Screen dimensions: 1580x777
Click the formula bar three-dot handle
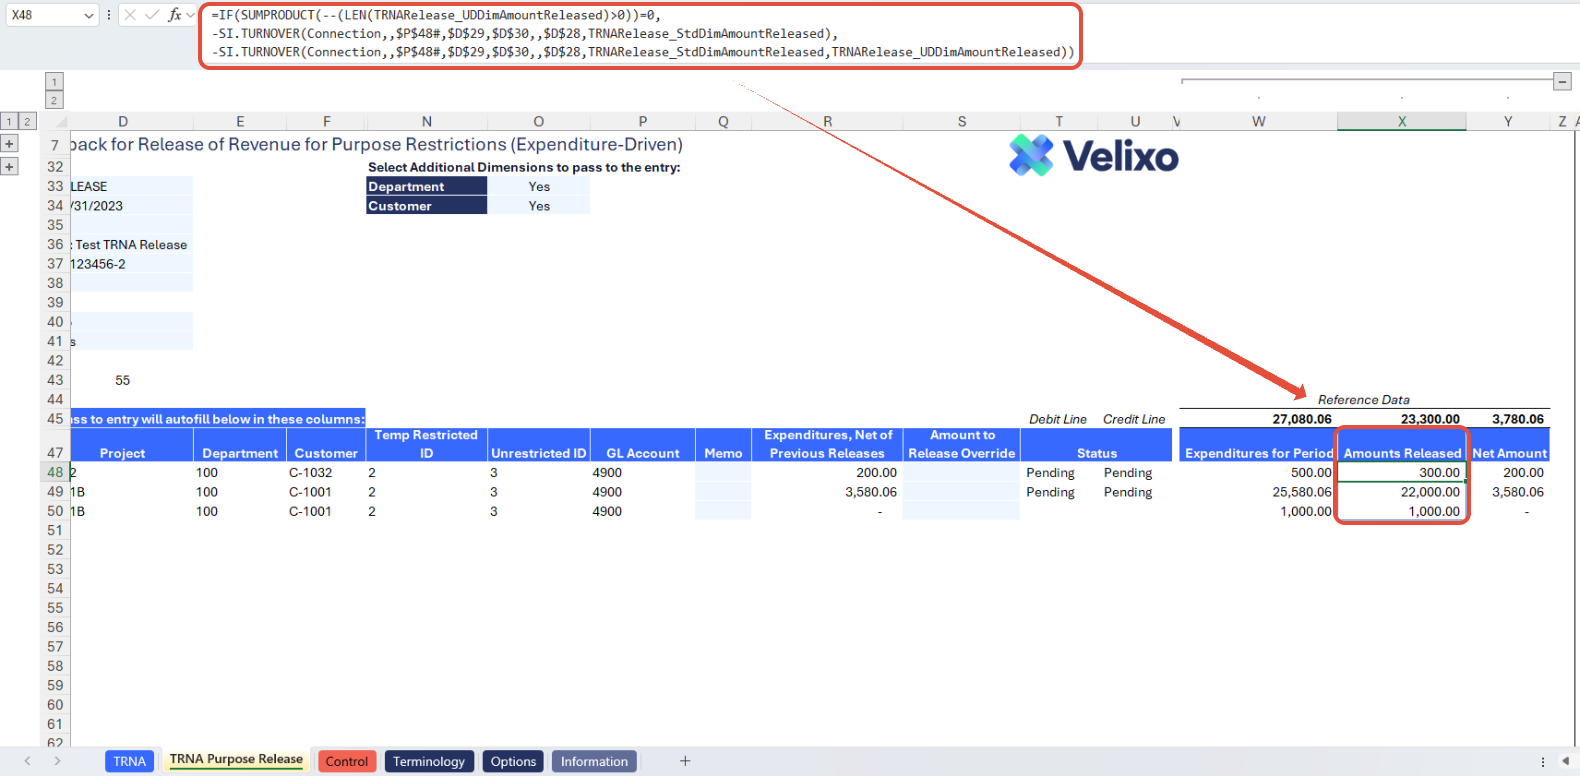tap(109, 15)
